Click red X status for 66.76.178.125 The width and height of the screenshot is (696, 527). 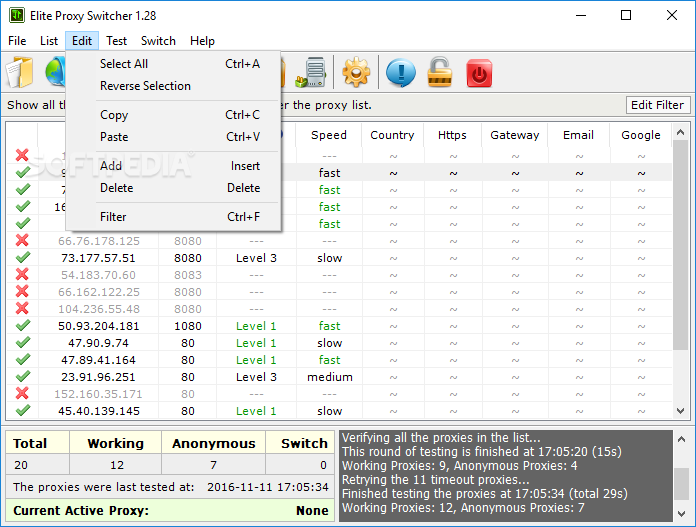(22, 241)
